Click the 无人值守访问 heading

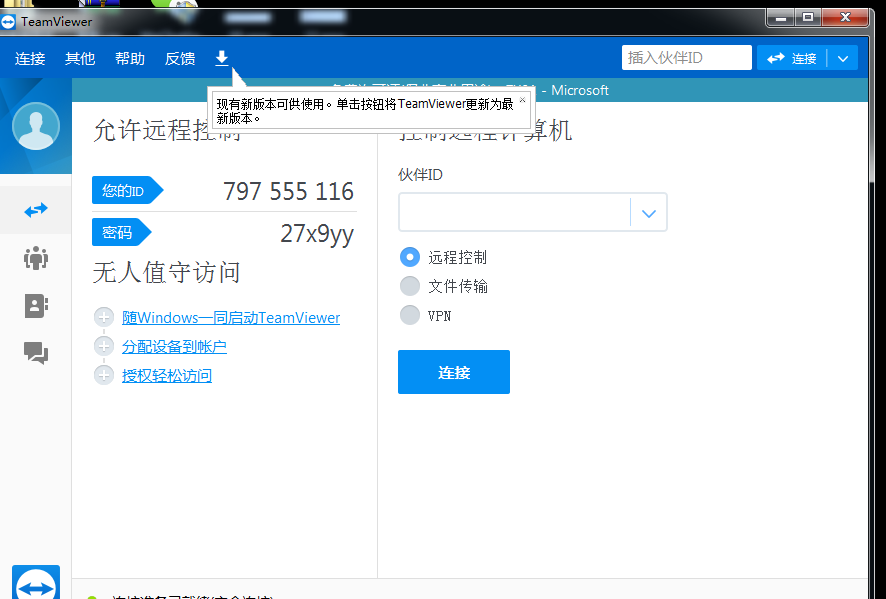click(x=167, y=273)
